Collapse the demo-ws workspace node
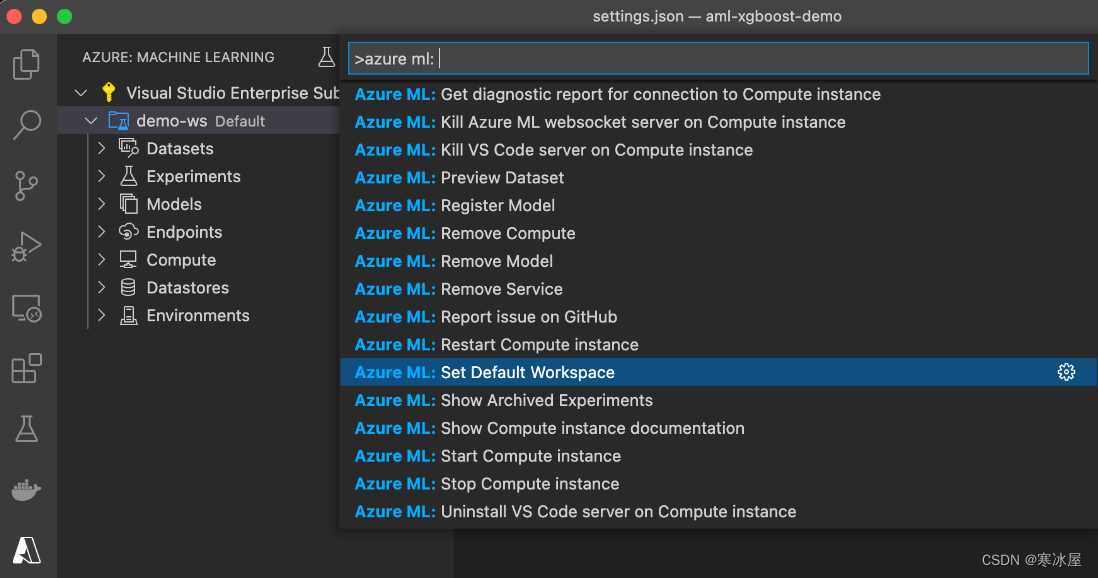Image resolution: width=1098 pixels, height=578 pixels. (x=91, y=121)
